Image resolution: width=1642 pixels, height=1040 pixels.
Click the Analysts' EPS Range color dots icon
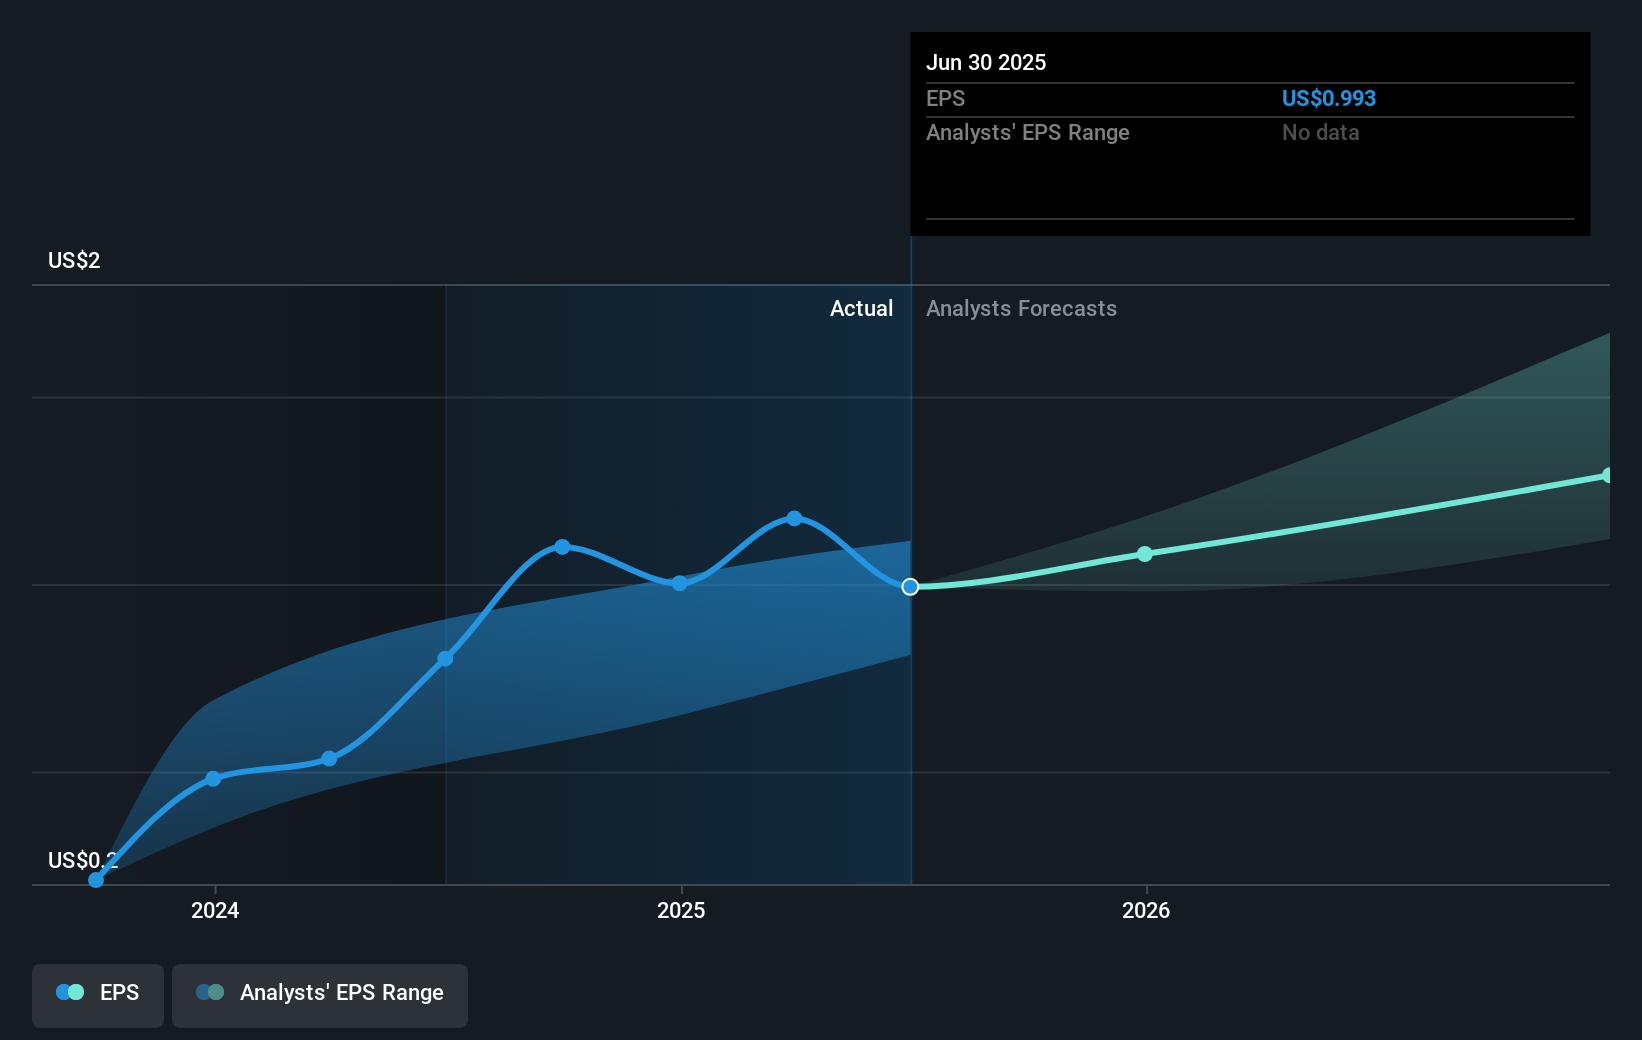click(210, 993)
